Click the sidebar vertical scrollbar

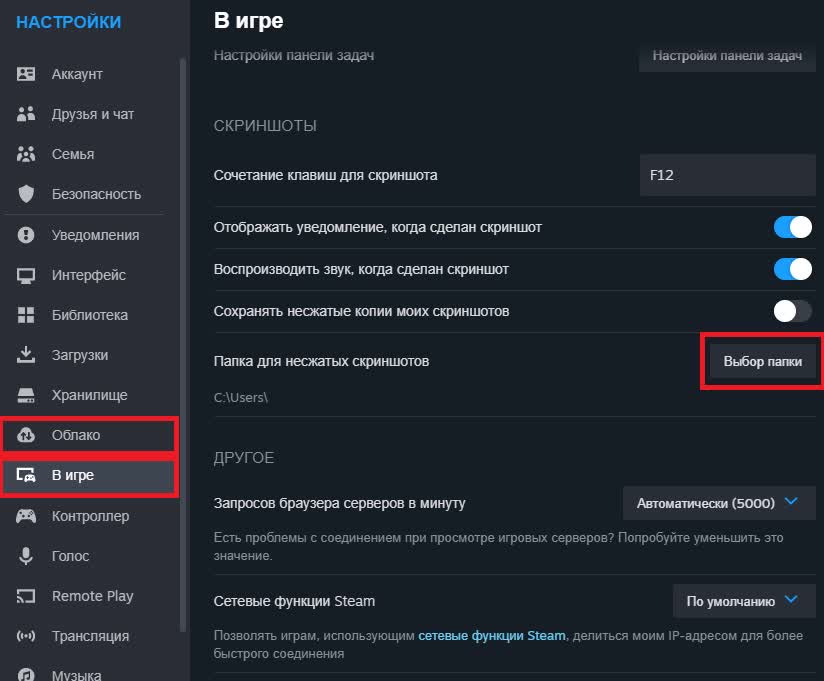coord(183,344)
